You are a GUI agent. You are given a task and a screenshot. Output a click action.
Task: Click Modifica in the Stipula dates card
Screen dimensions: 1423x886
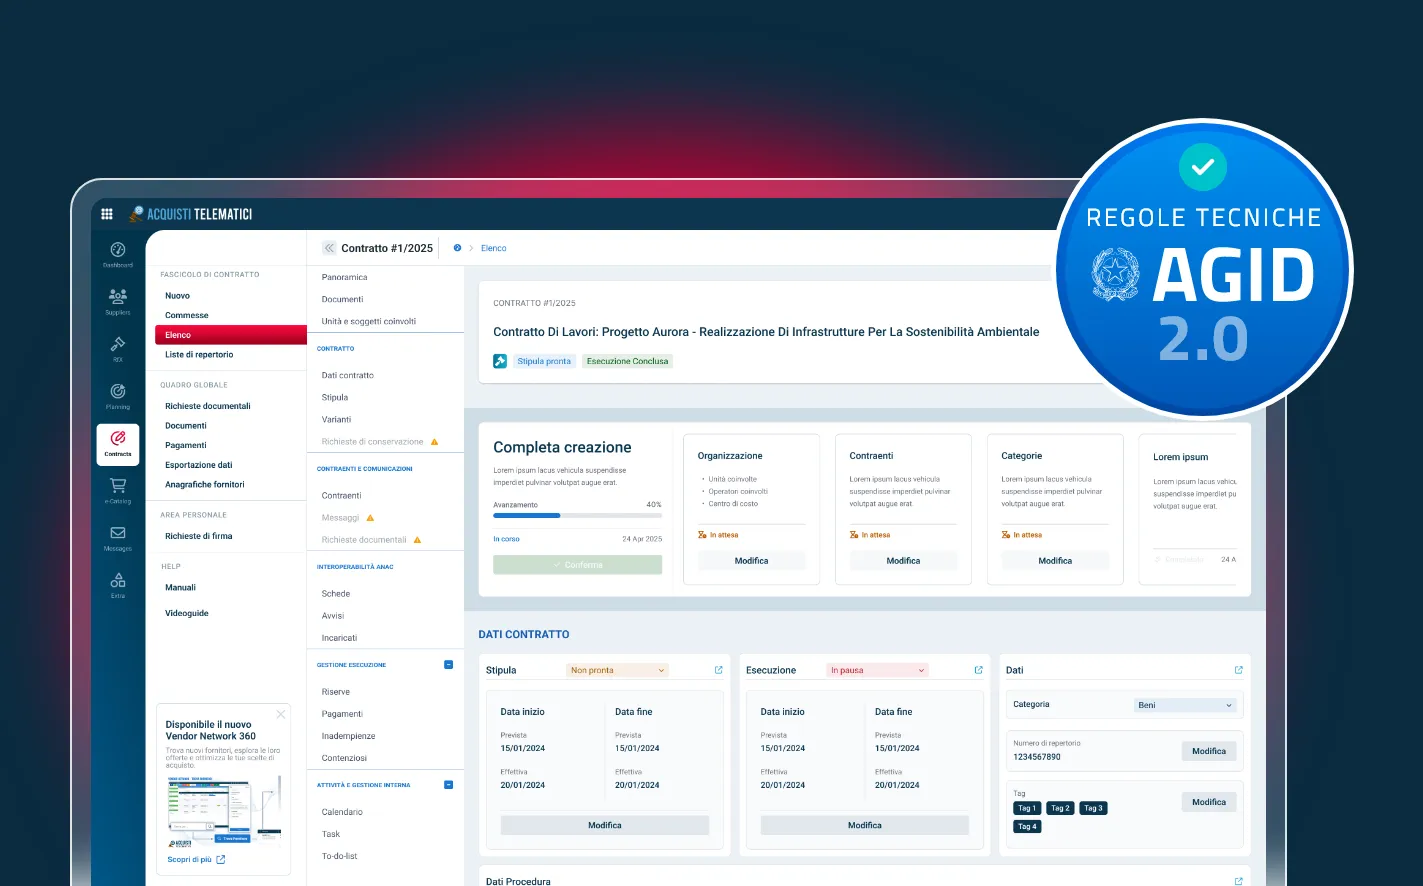click(605, 825)
